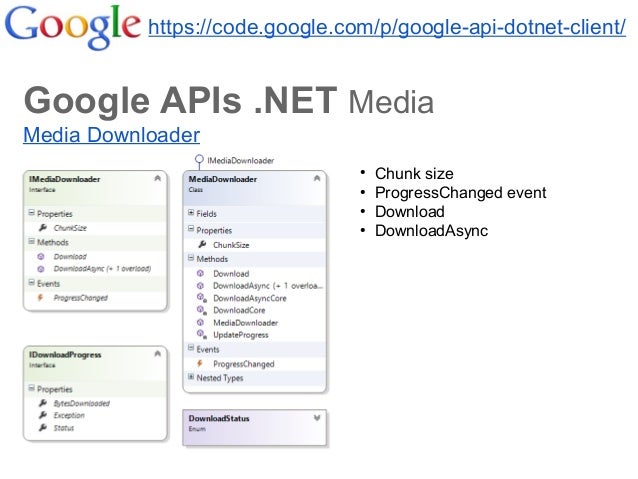Click constructor icon beside MediaDownloader method
This screenshot has height=479, width=638.
click(200, 322)
